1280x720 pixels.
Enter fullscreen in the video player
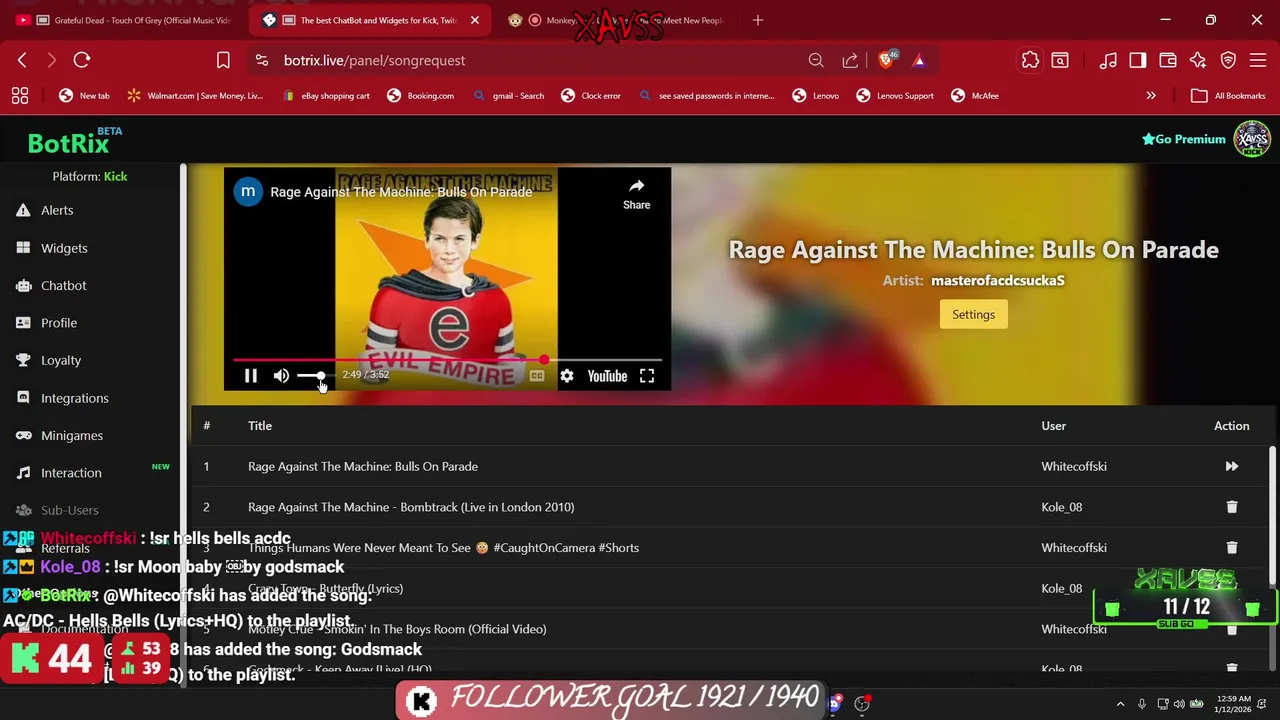647,376
